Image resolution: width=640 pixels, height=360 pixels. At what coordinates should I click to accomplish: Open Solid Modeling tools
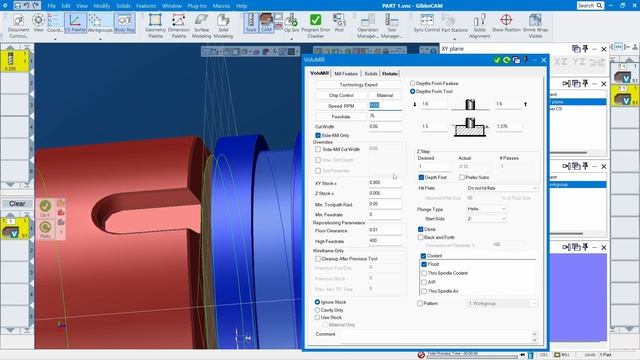223,25
